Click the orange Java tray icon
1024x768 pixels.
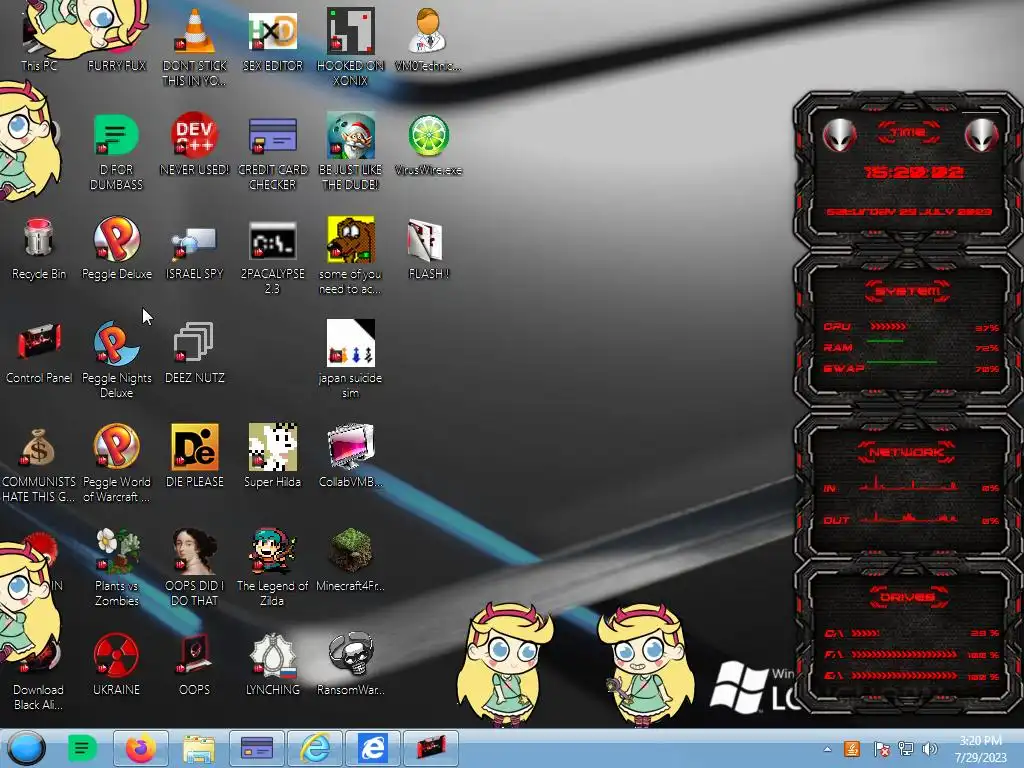click(x=852, y=749)
